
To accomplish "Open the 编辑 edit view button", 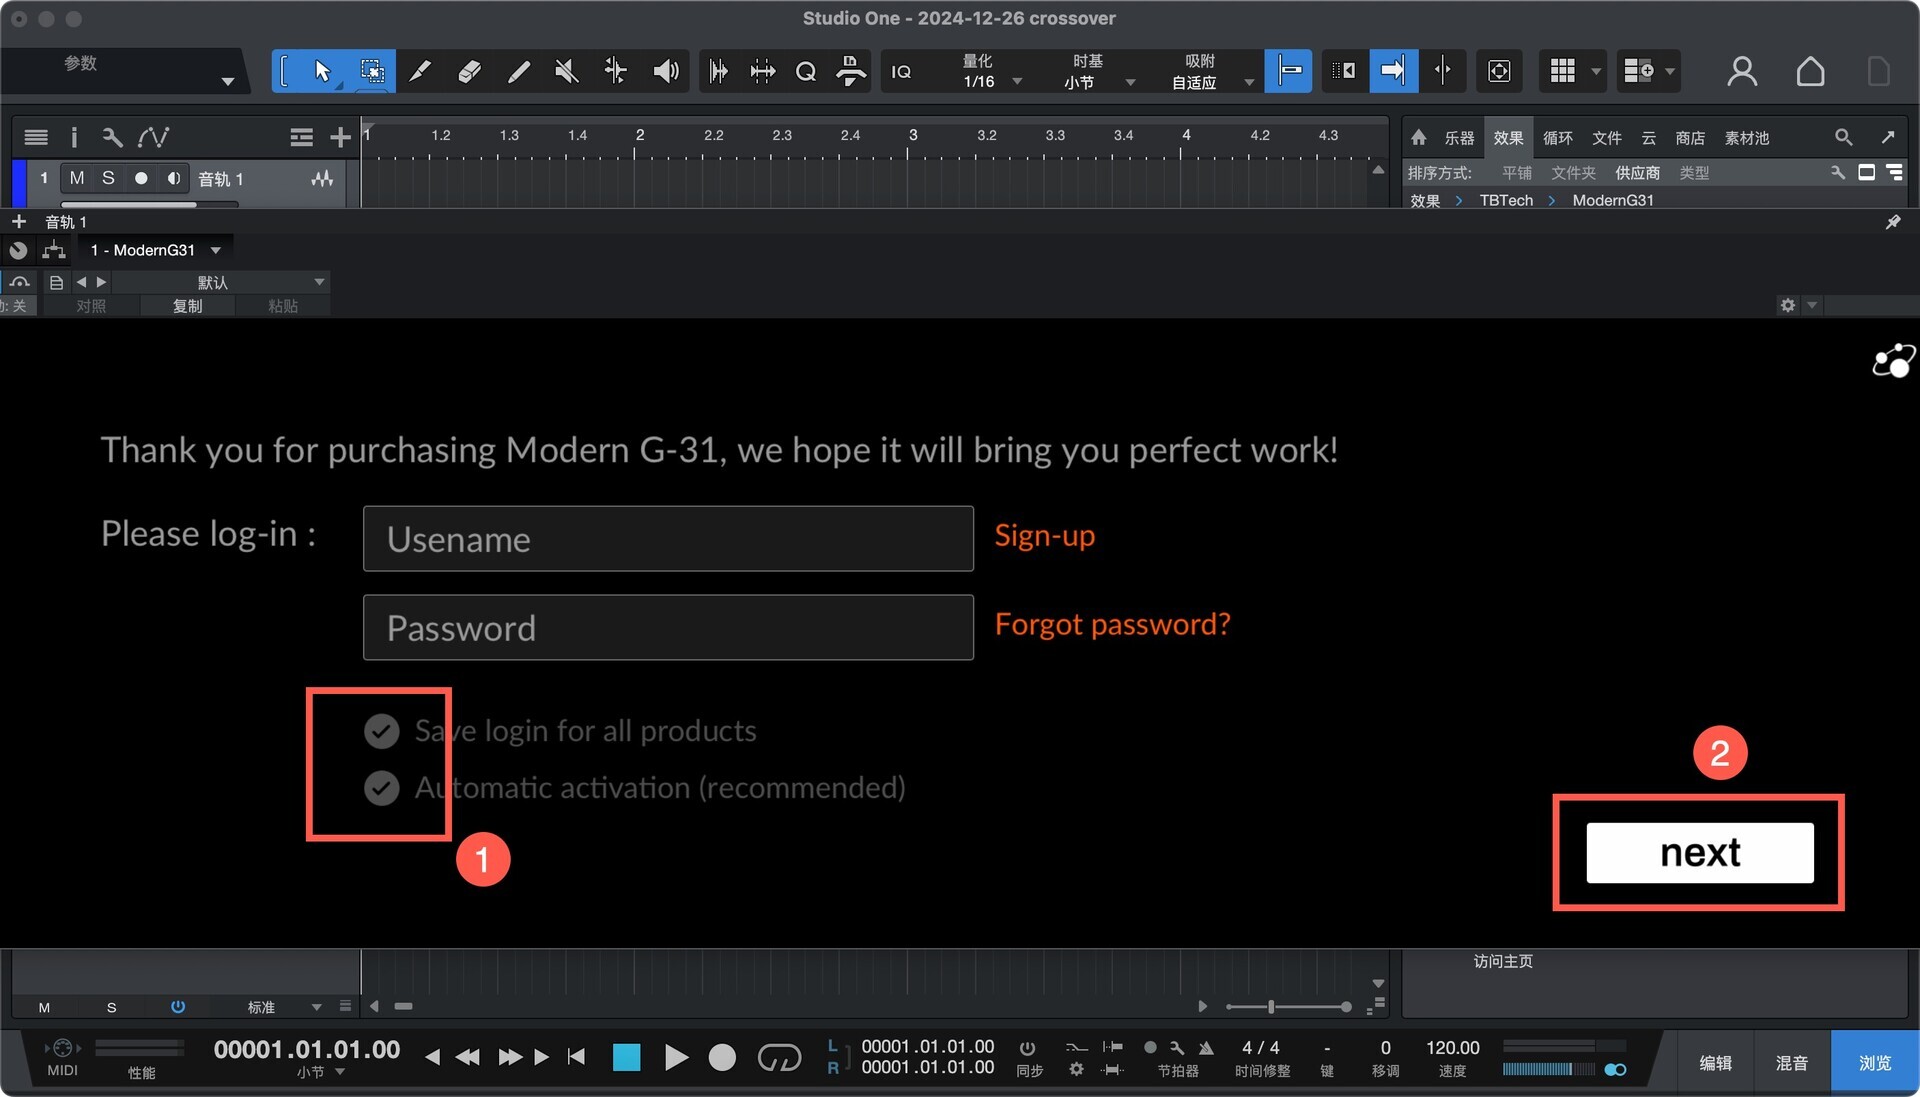I will [x=1715, y=1063].
